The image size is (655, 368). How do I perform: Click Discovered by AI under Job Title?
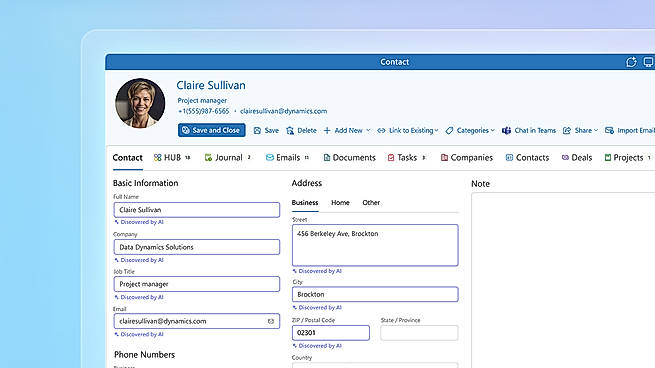[139, 297]
